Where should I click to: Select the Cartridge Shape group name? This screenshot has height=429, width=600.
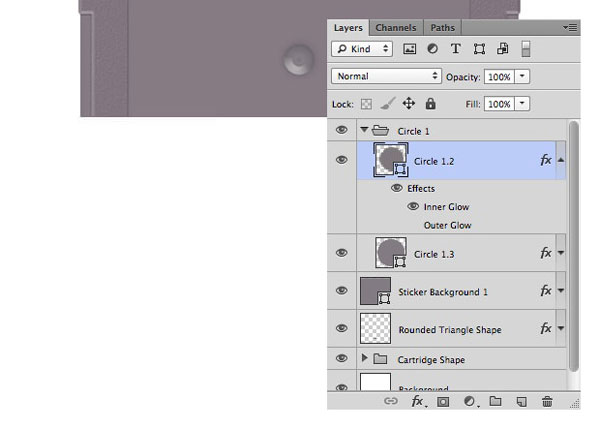(431, 360)
